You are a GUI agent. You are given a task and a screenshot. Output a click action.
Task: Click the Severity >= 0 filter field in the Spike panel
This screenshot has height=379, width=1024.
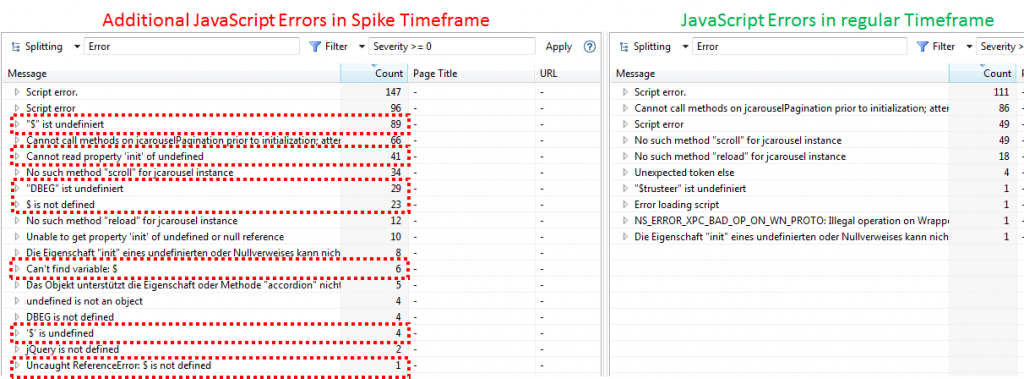pyautogui.click(x=452, y=46)
